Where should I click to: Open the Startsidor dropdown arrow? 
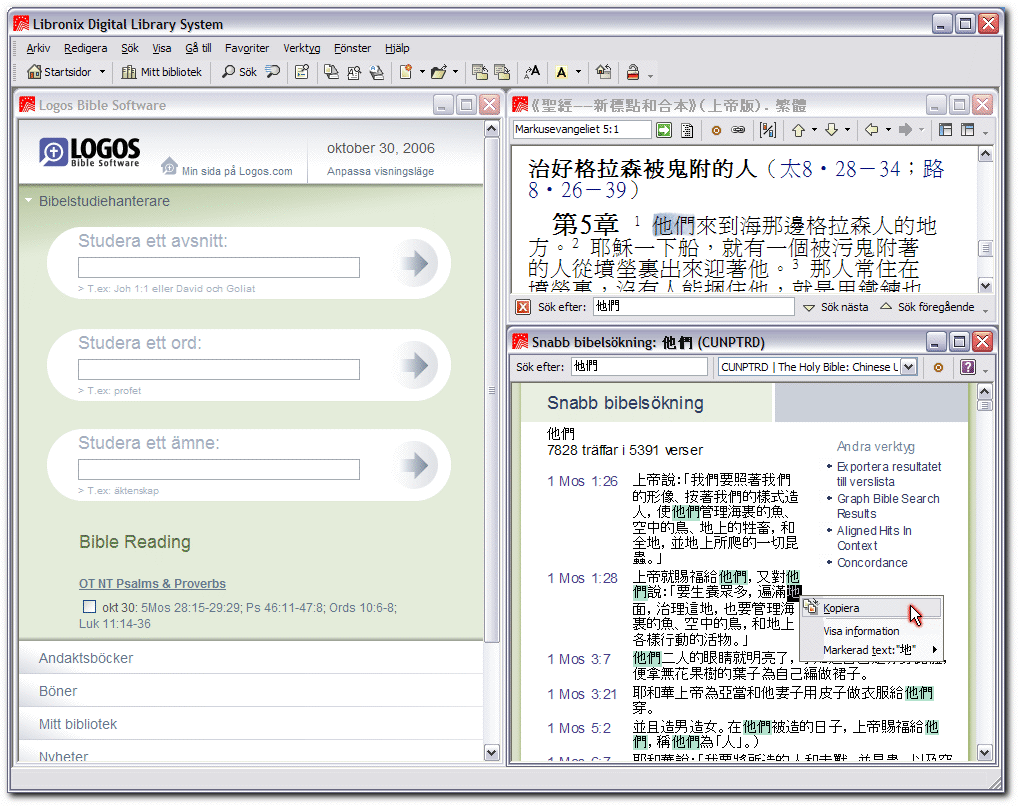click(102, 72)
